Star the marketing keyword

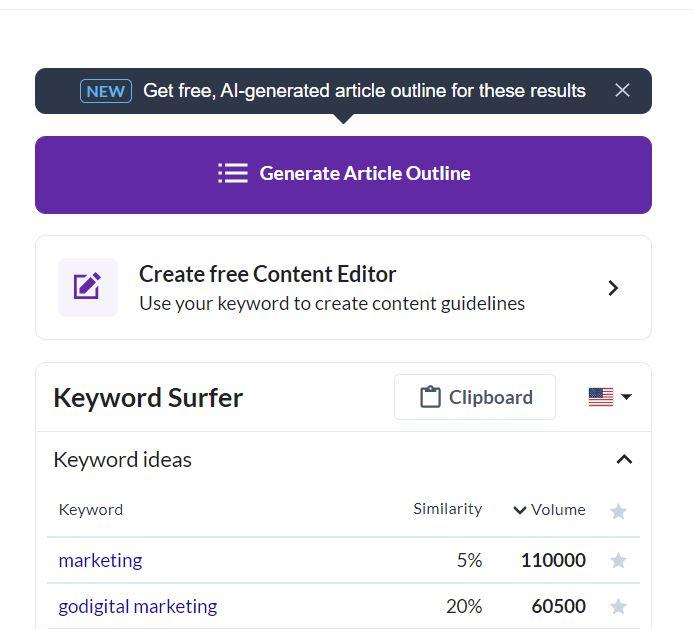coord(618,560)
